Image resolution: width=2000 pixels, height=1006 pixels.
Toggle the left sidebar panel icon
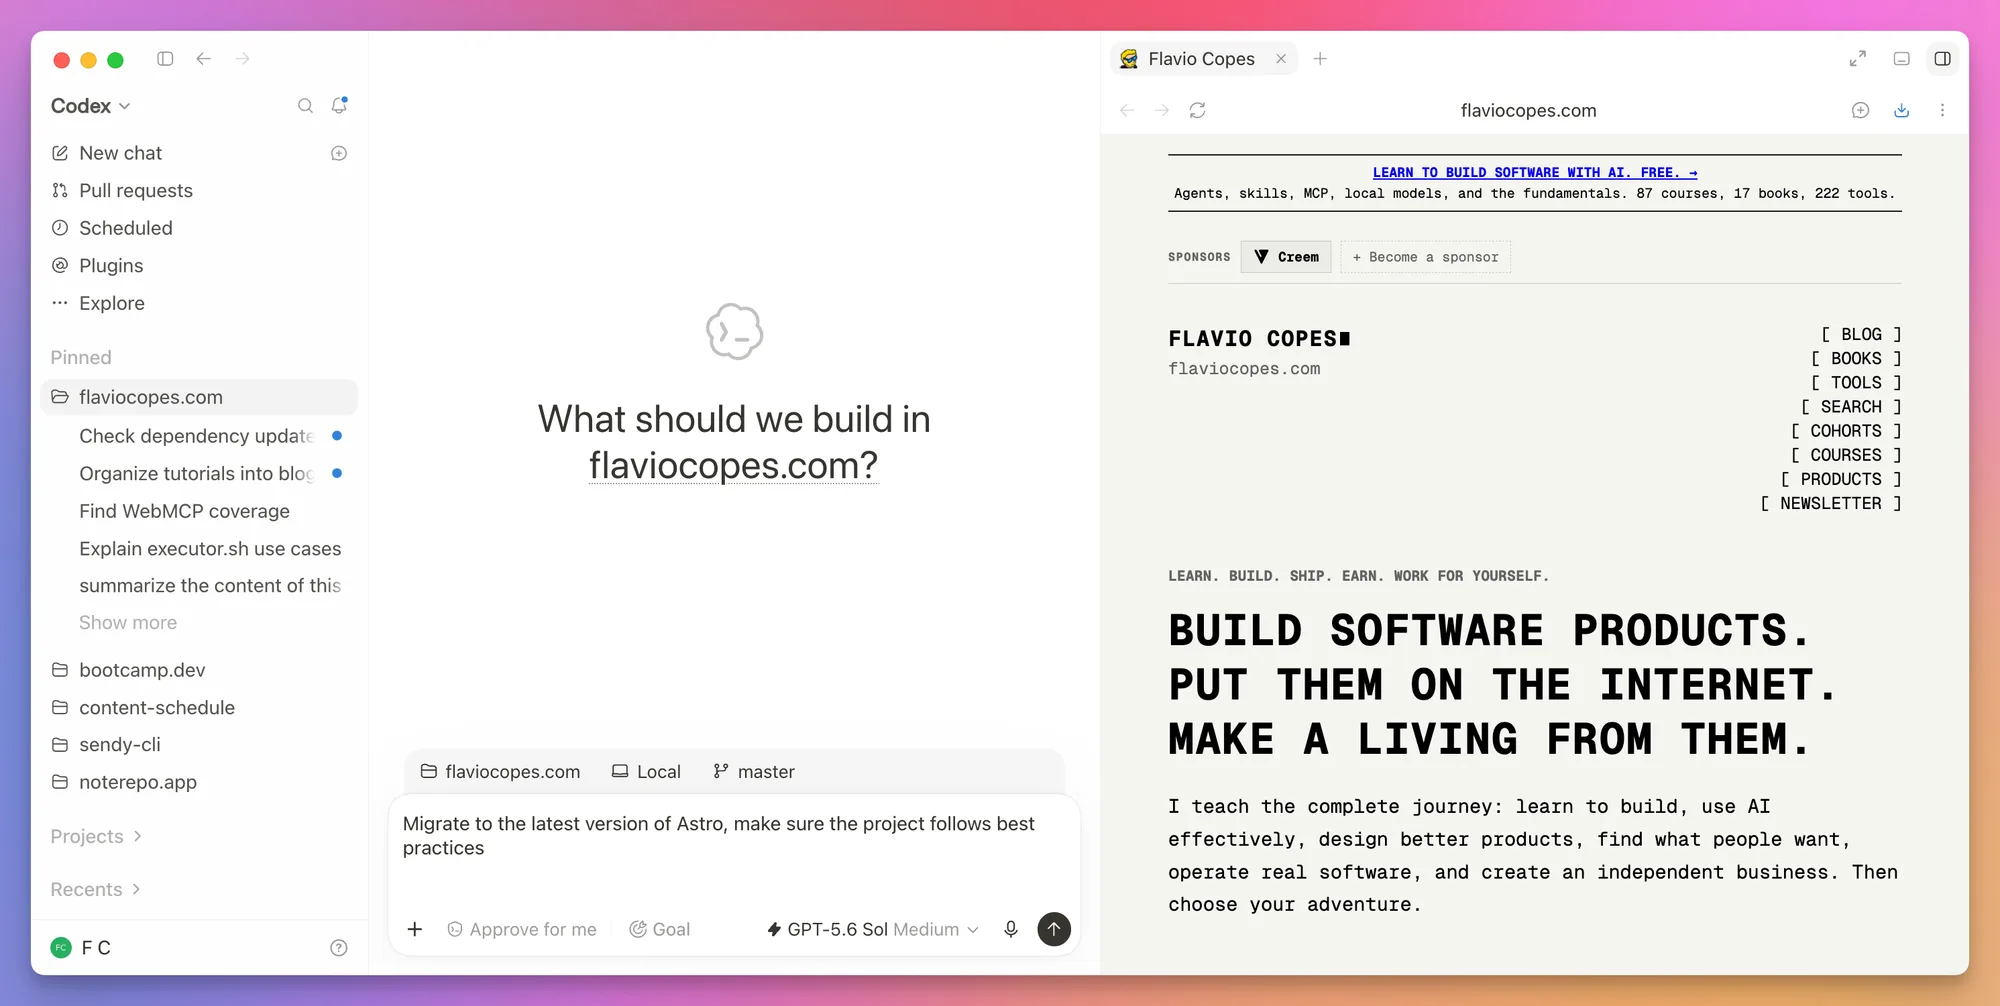point(165,59)
